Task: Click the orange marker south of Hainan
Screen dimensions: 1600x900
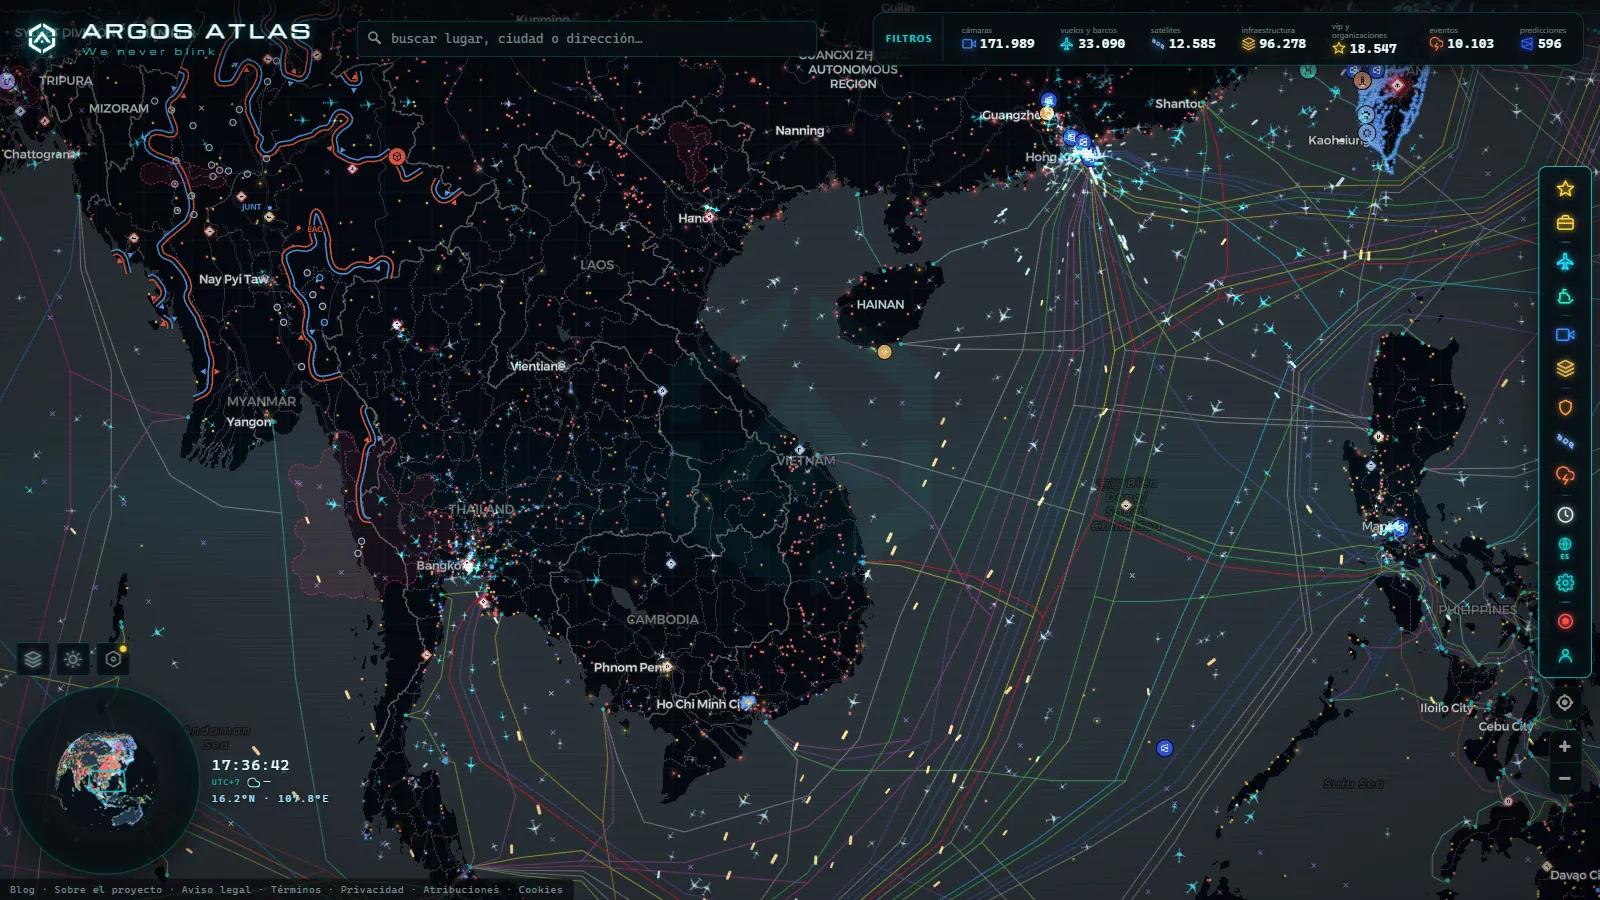Action: click(x=884, y=352)
